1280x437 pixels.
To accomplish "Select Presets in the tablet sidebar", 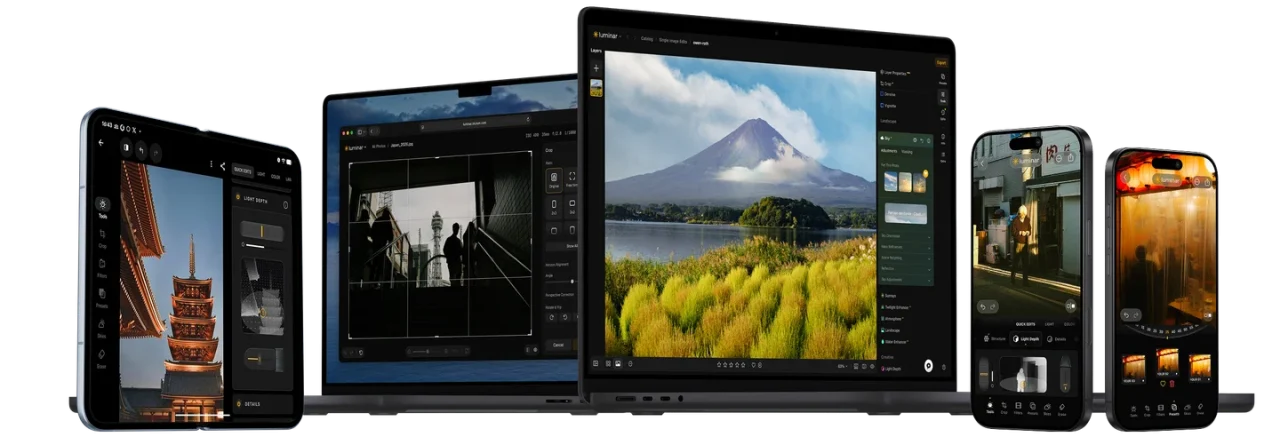I will pyautogui.click(x=102, y=298).
